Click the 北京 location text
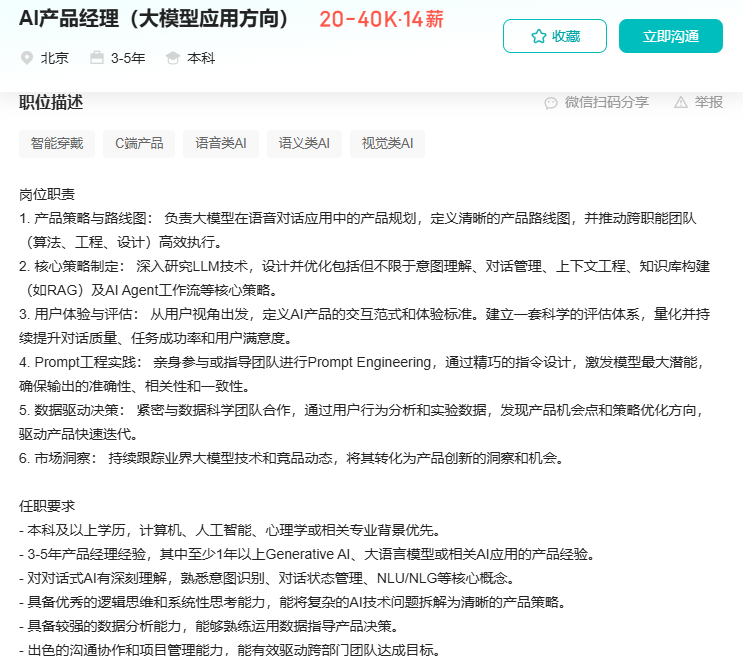The width and height of the screenshot is (743, 656). pos(54,58)
